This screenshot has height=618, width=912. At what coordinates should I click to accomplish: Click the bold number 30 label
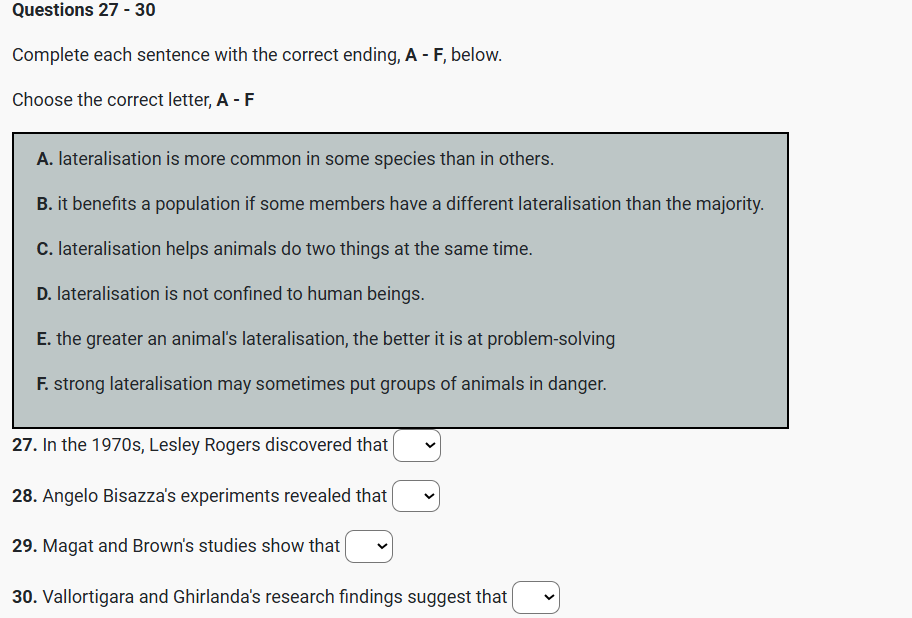(24, 597)
